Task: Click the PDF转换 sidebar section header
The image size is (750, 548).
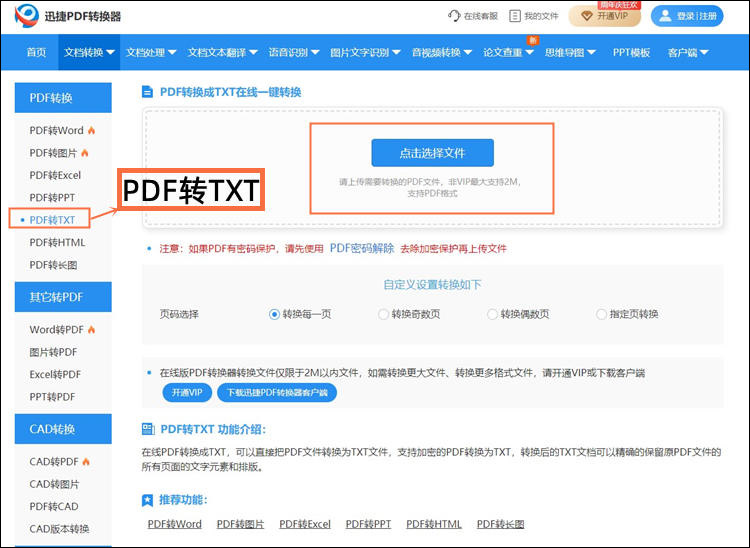Action: 63,98
